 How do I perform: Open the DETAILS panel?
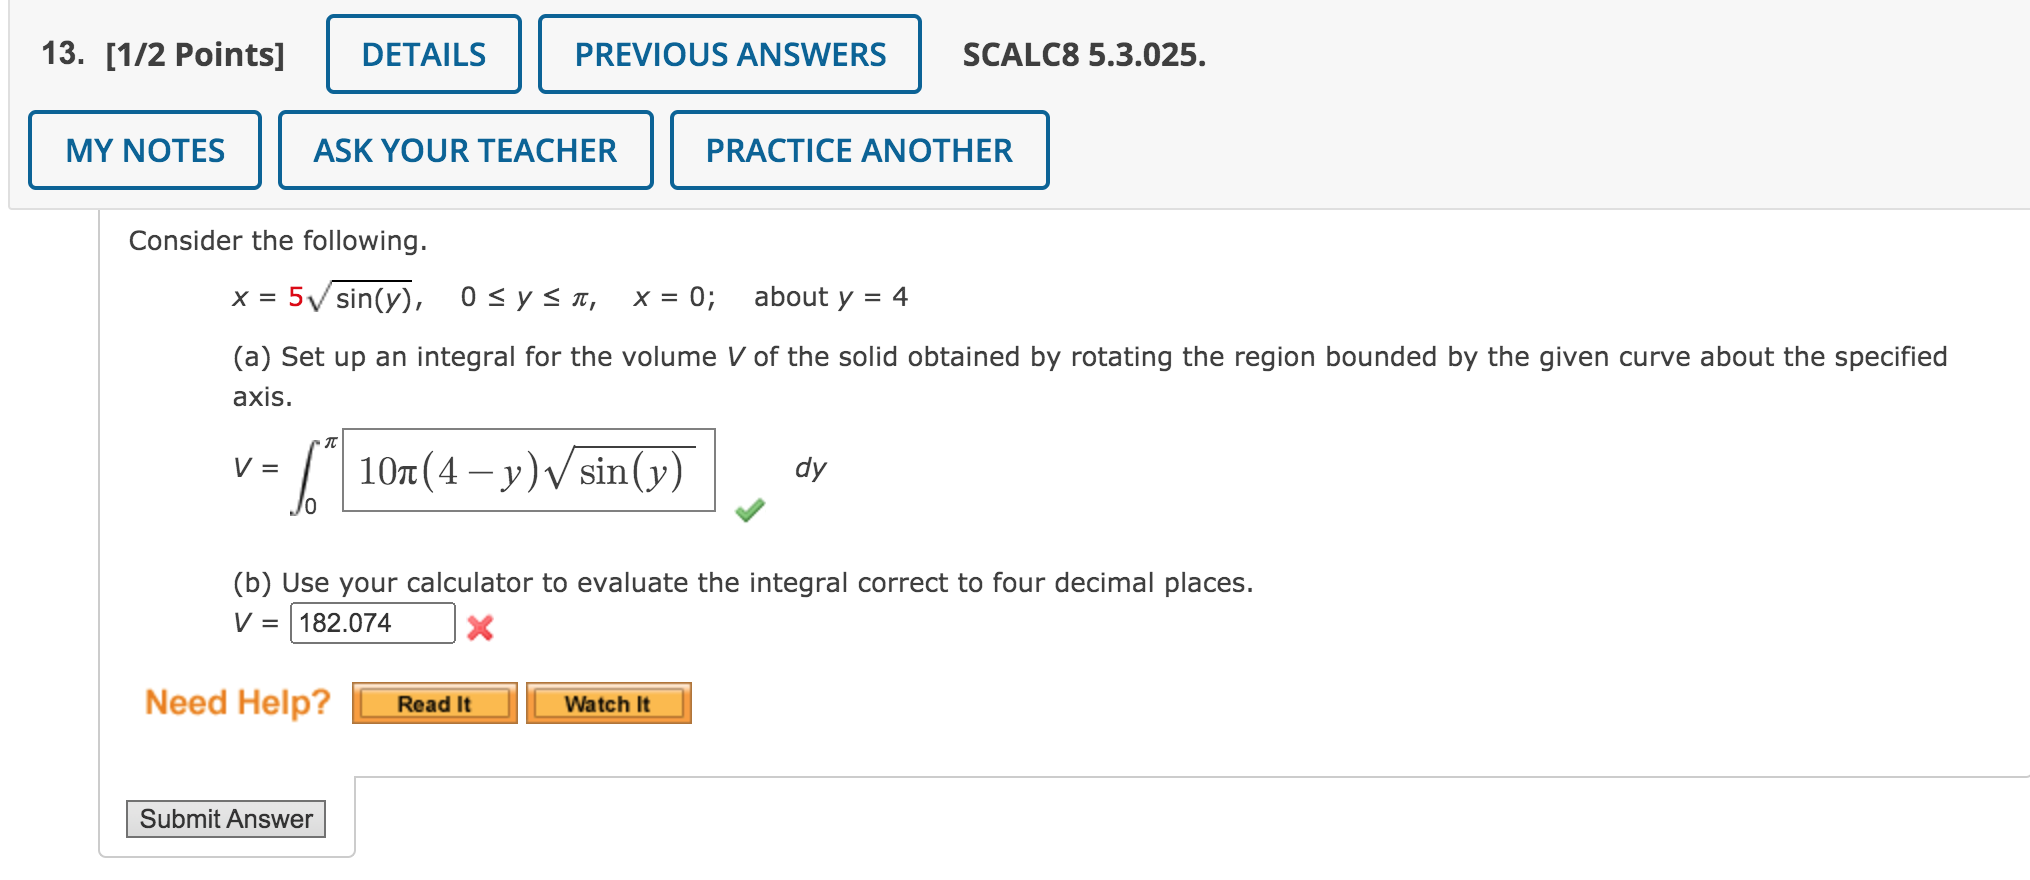[x=422, y=55]
